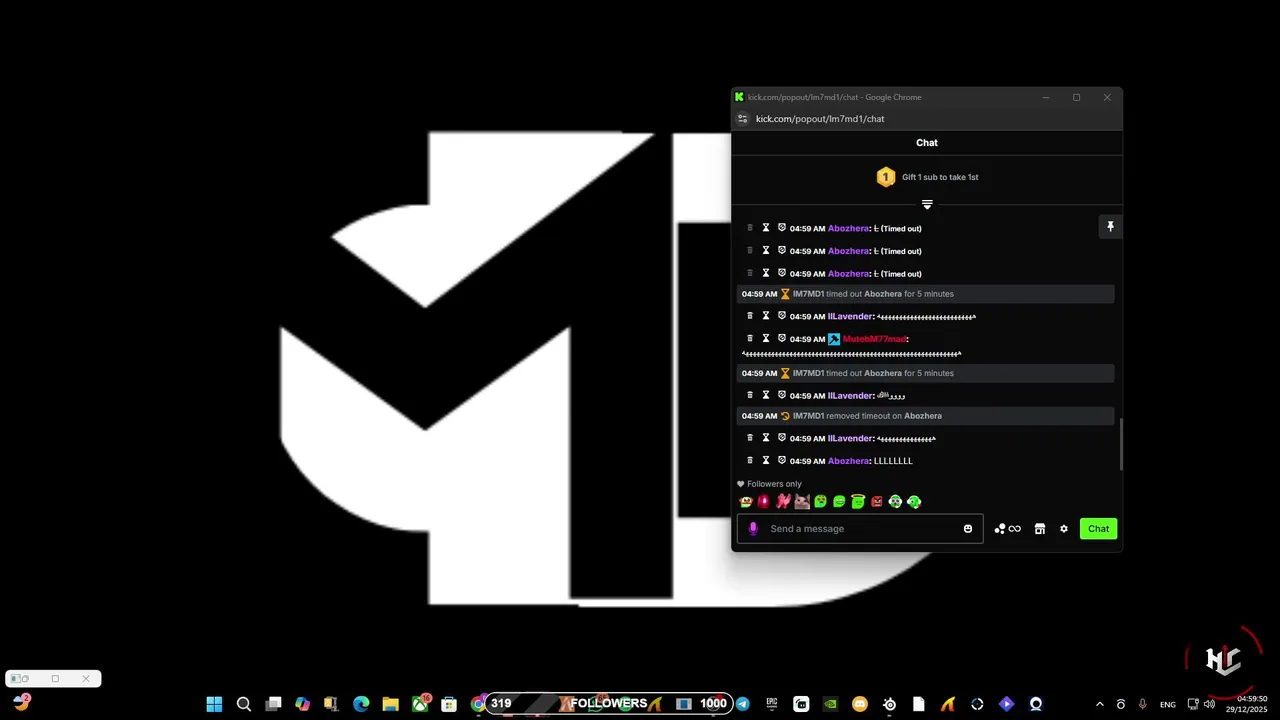1280x720 pixels.
Task: Click shield icon beside llLavender's Arabic message
Action: 782,395
